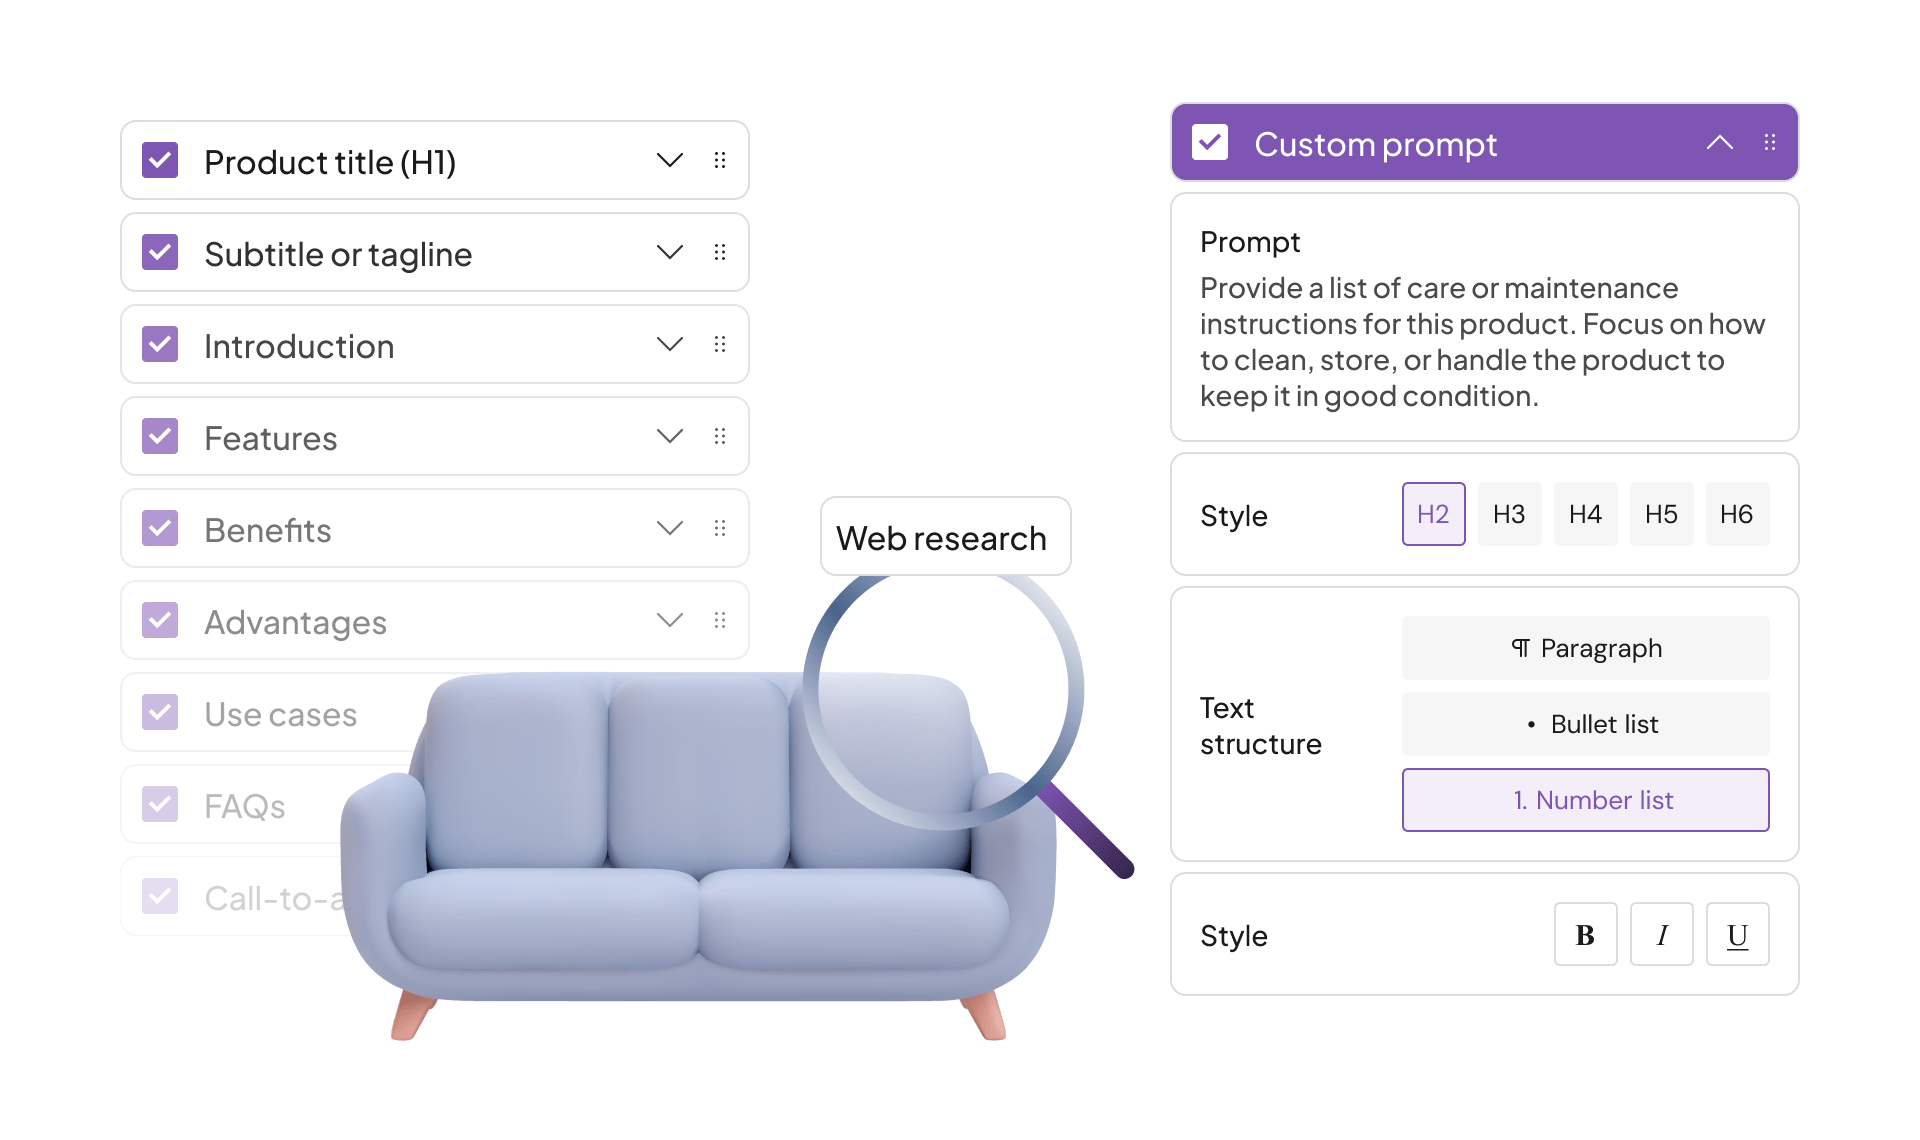
Task: Select the H3 heading style
Action: tap(1509, 514)
